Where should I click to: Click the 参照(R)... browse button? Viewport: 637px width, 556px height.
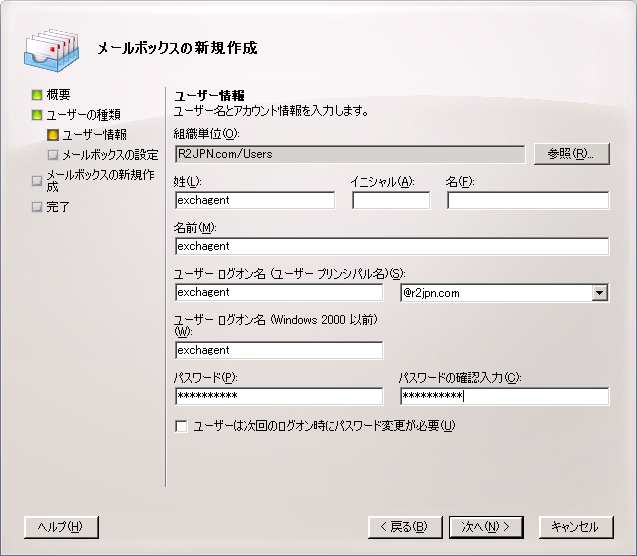(572, 154)
